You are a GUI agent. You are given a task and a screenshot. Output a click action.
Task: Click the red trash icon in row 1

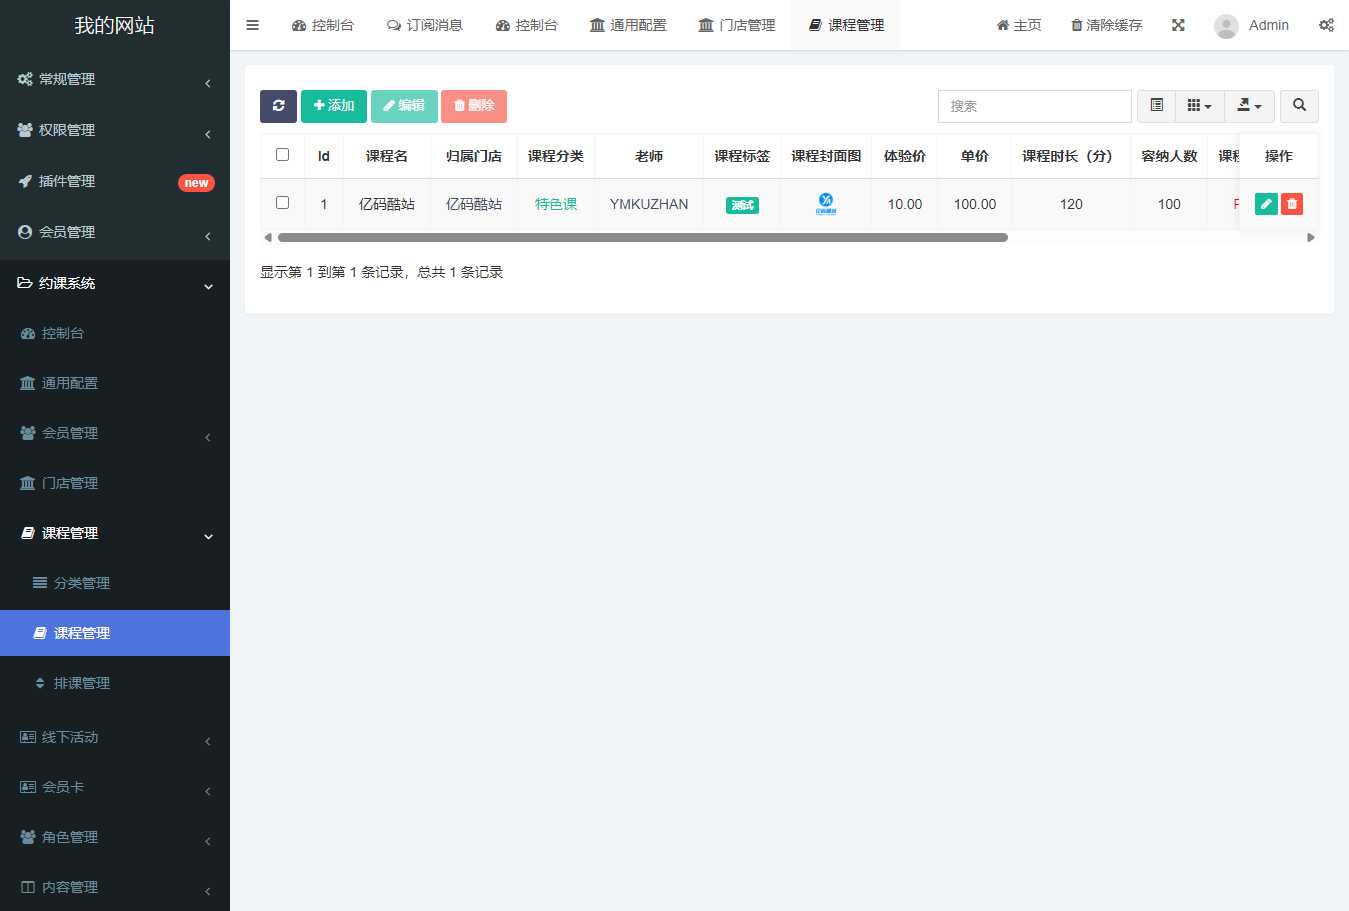point(1292,204)
